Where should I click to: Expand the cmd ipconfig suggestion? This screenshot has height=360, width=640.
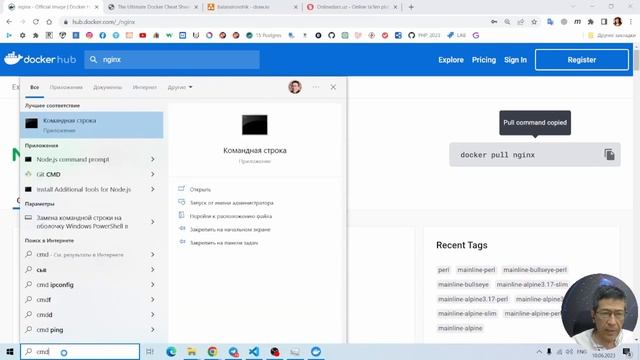tap(152, 284)
